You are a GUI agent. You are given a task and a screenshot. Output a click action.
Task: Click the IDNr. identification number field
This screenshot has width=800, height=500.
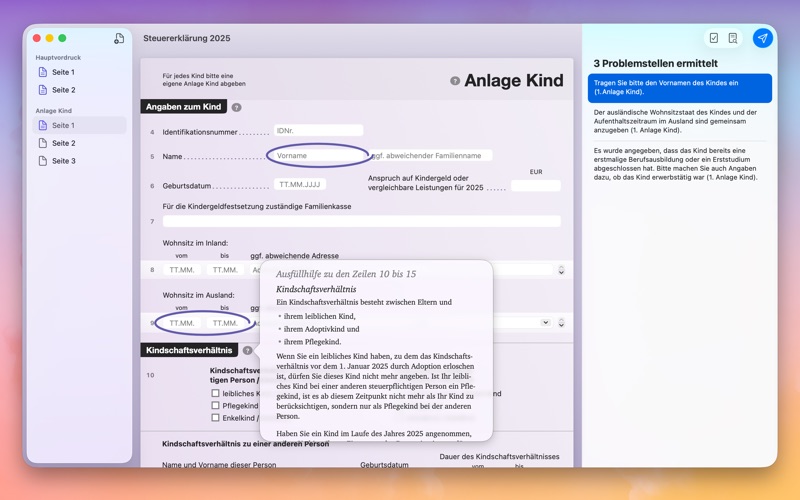pos(318,131)
